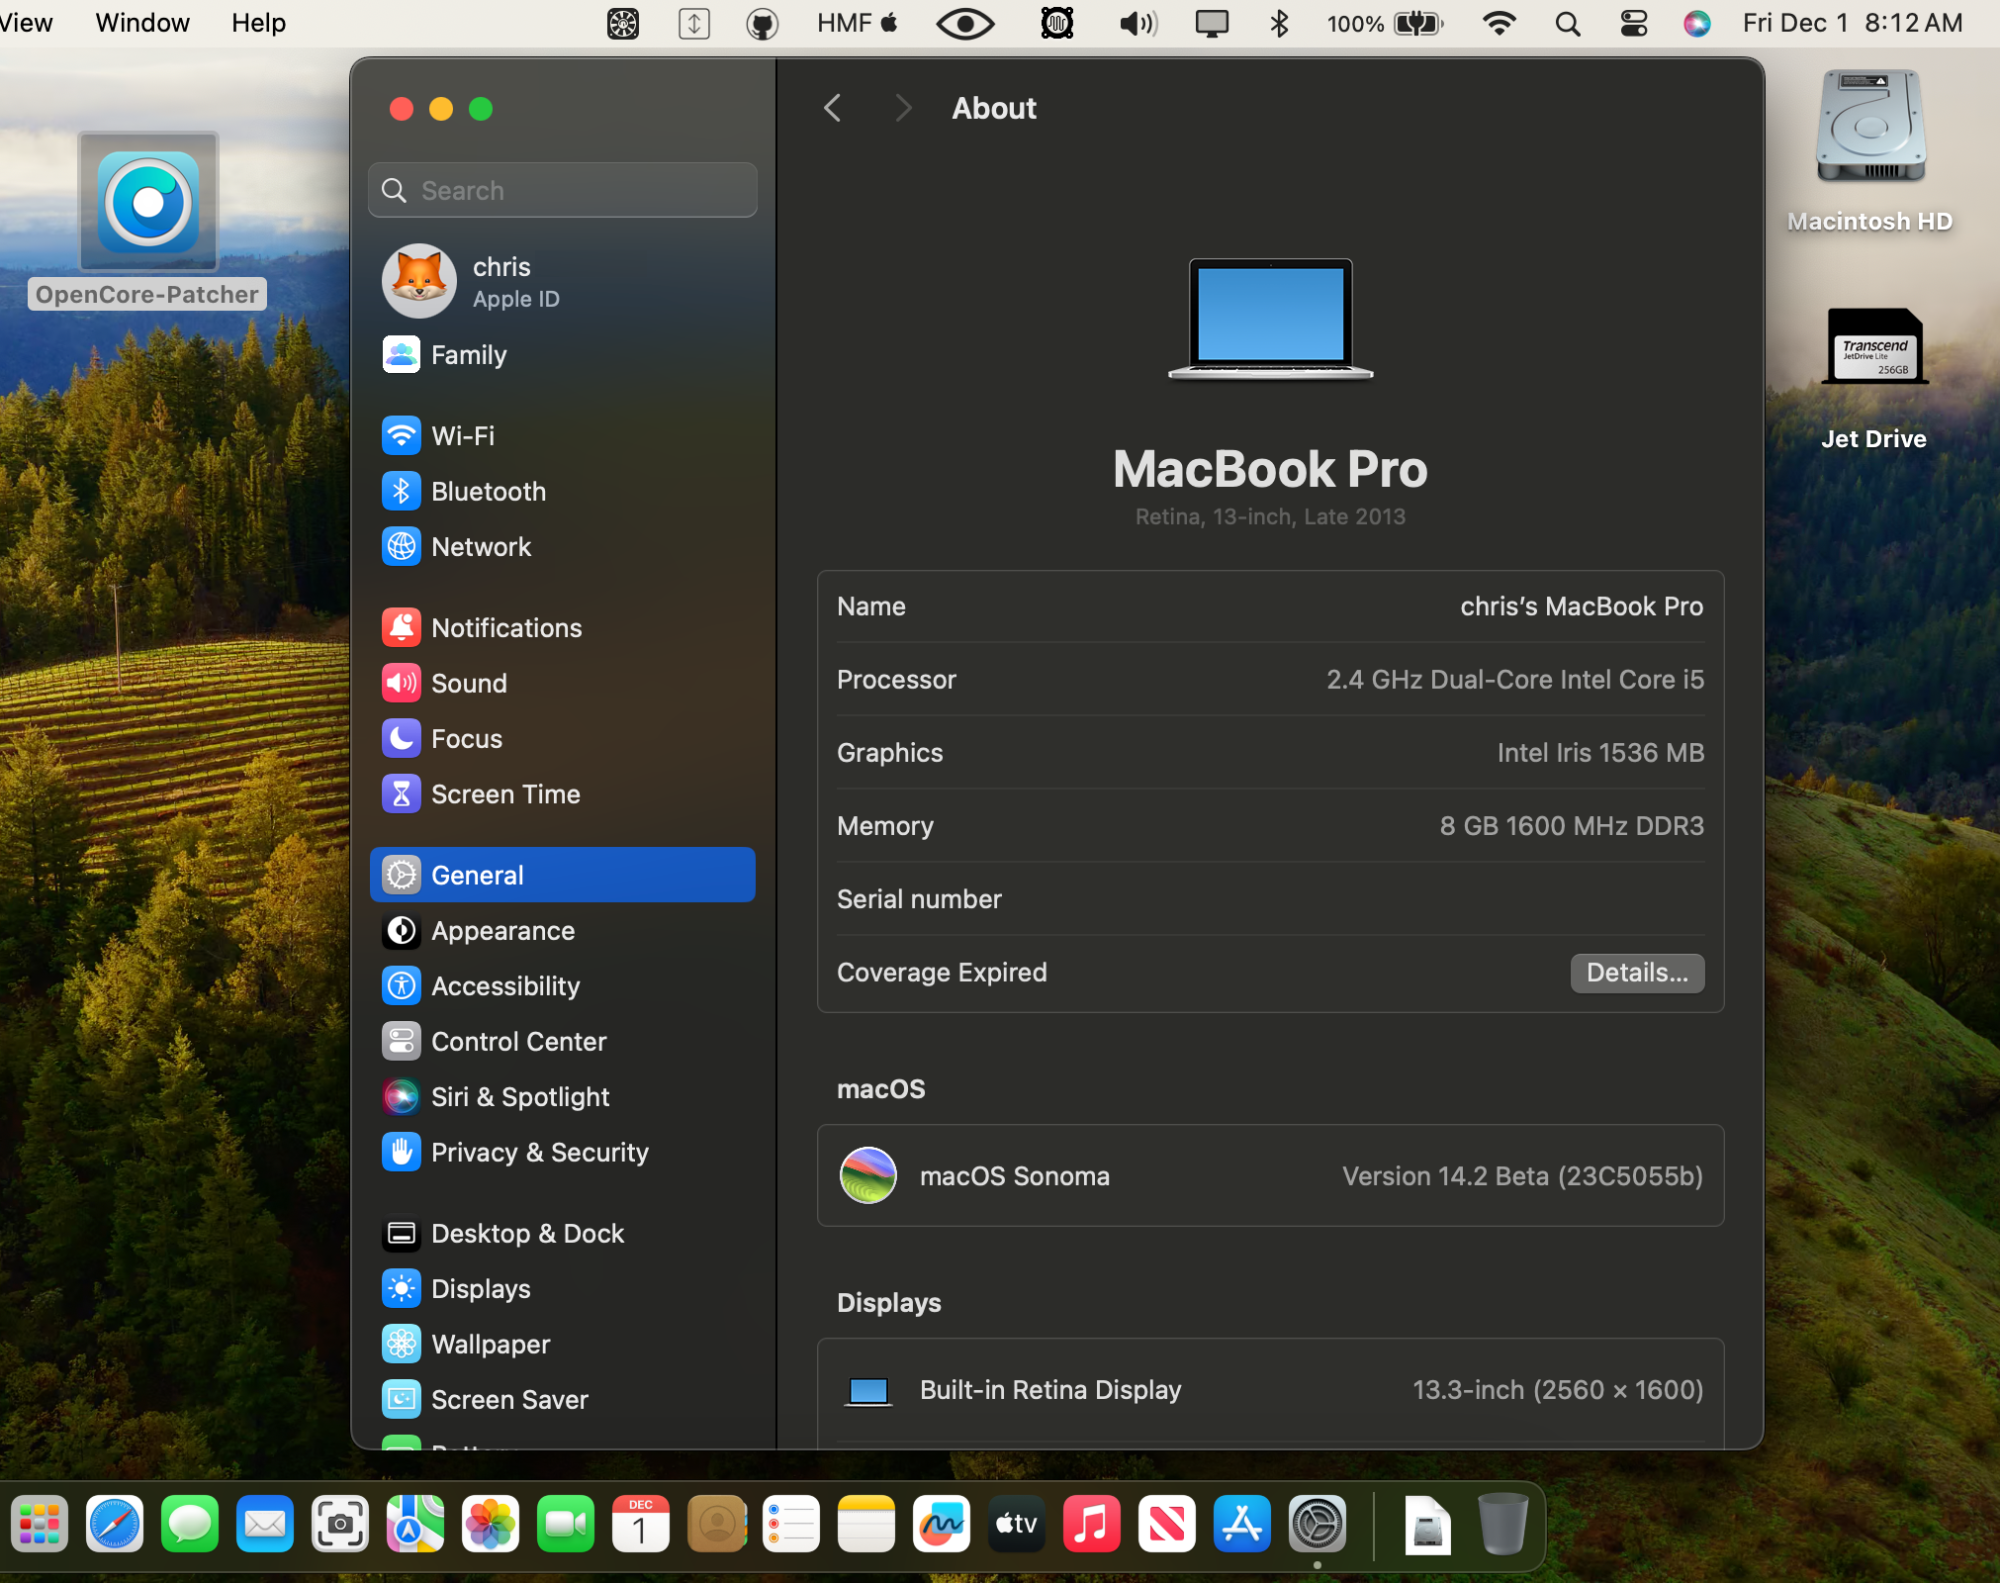Go forward with the right chevron
Image resolution: width=2000 pixels, height=1583 pixels.
click(x=903, y=108)
